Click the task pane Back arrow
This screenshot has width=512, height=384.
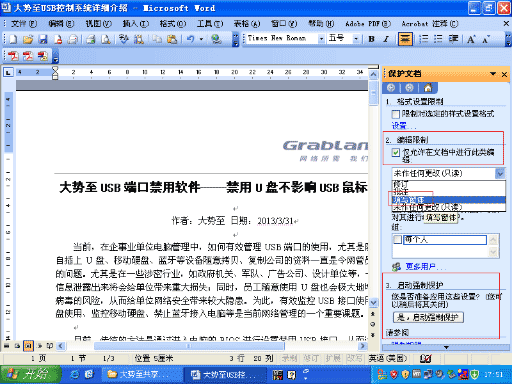(391, 88)
